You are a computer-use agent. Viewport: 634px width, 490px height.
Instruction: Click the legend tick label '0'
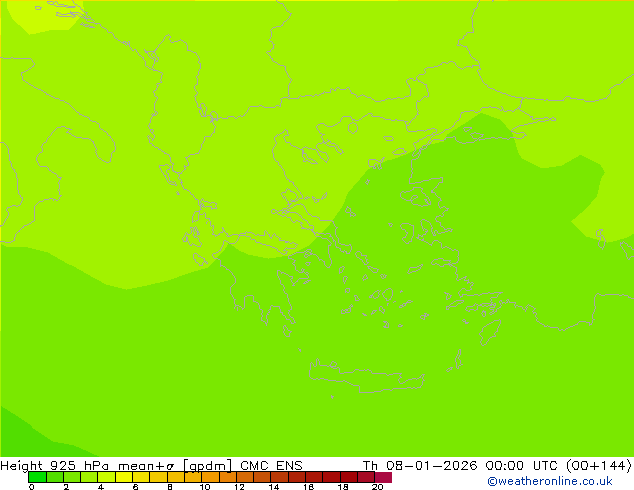tap(32, 487)
